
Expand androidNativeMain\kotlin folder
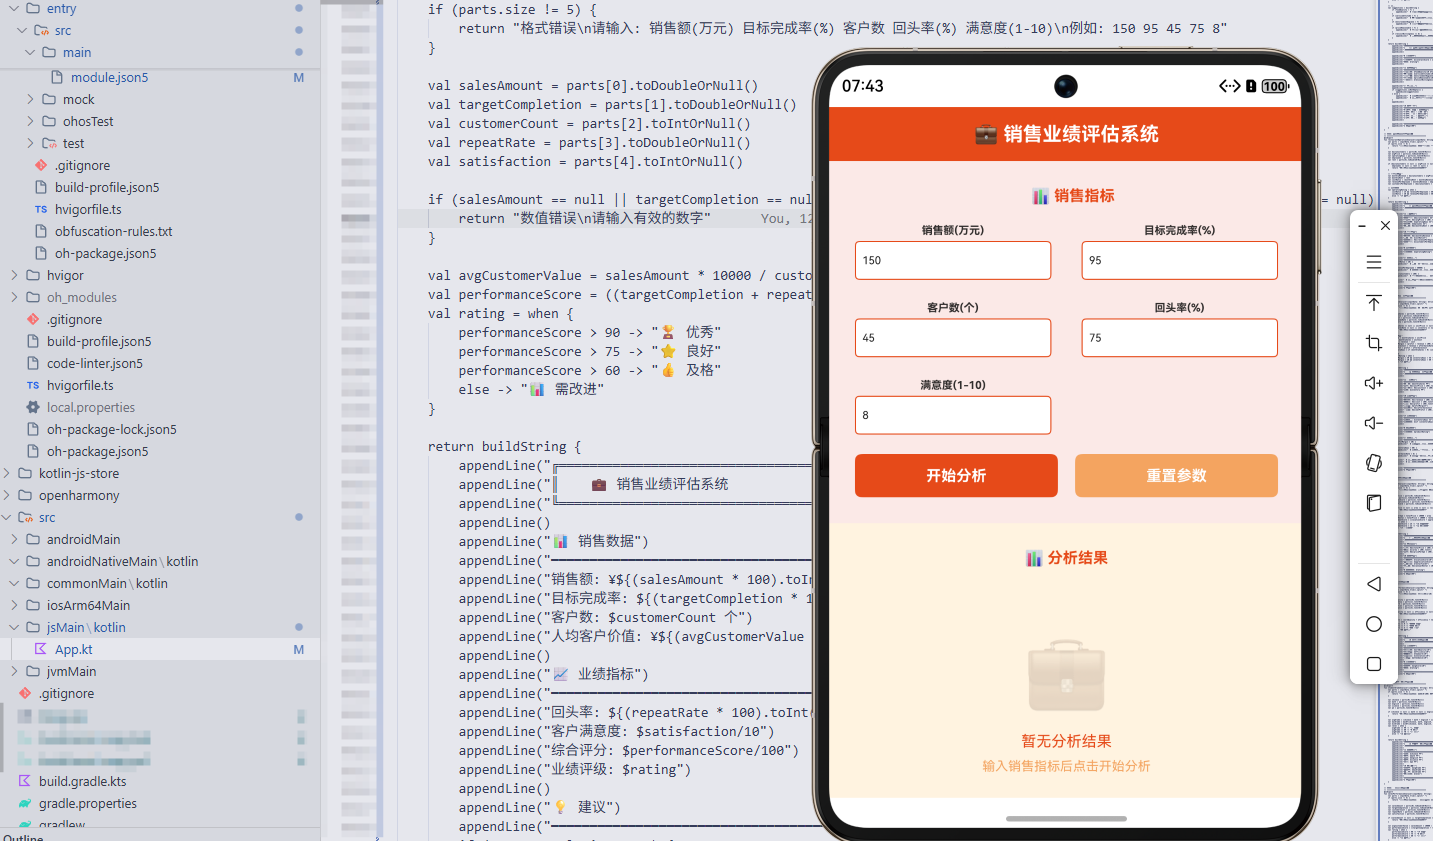(x=14, y=561)
